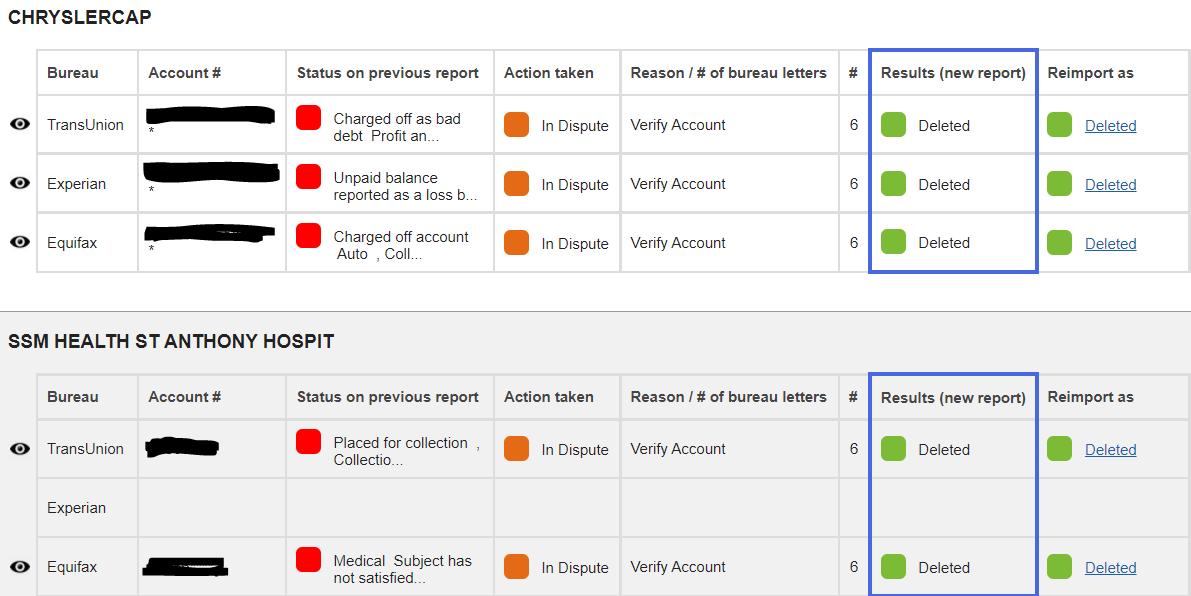1191x596 pixels.
Task: Click eye icon for CHRYSLERCAP Equifax row
Action: pos(19,242)
